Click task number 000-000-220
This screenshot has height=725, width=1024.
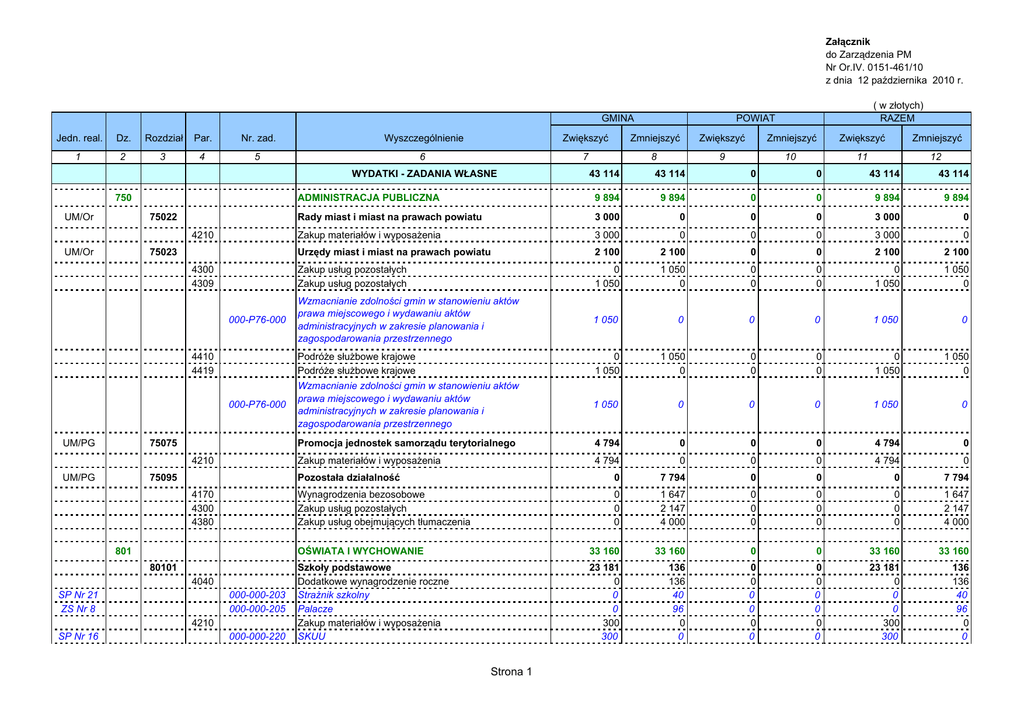pos(257,636)
